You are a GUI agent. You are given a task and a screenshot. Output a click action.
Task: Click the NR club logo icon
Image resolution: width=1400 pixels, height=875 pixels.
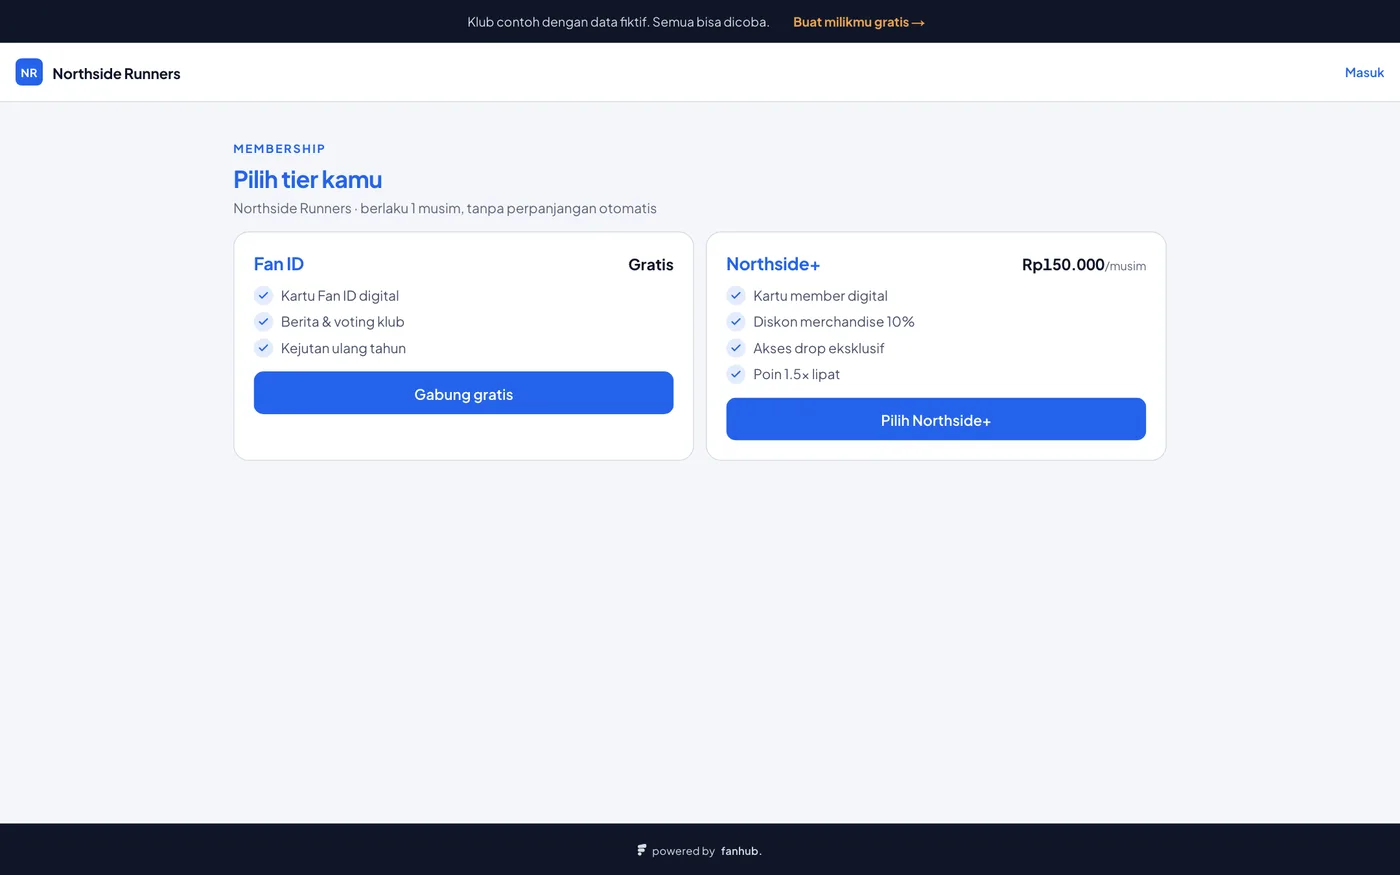(29, 72)
